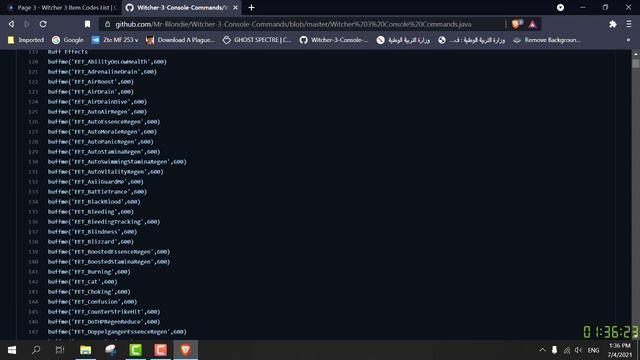Select the Witcher-3-Console-Commands GitHub tab
The image size is (640, 360).
[x=182, y=7]
